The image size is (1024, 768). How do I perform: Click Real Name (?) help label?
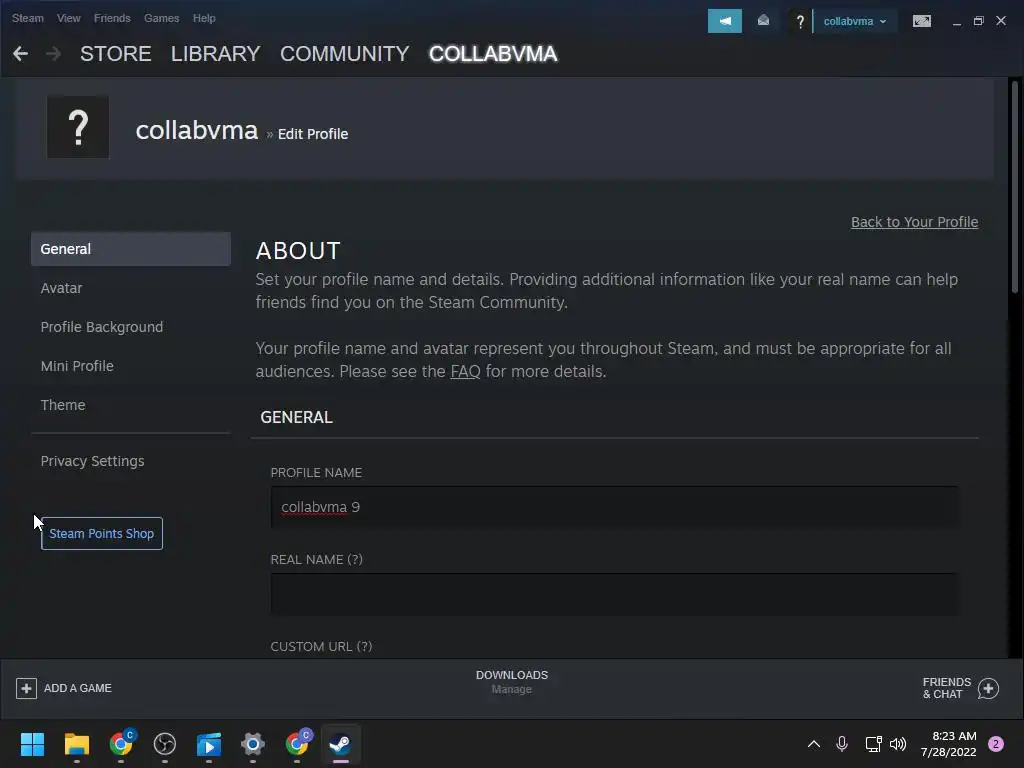point(317,560)
